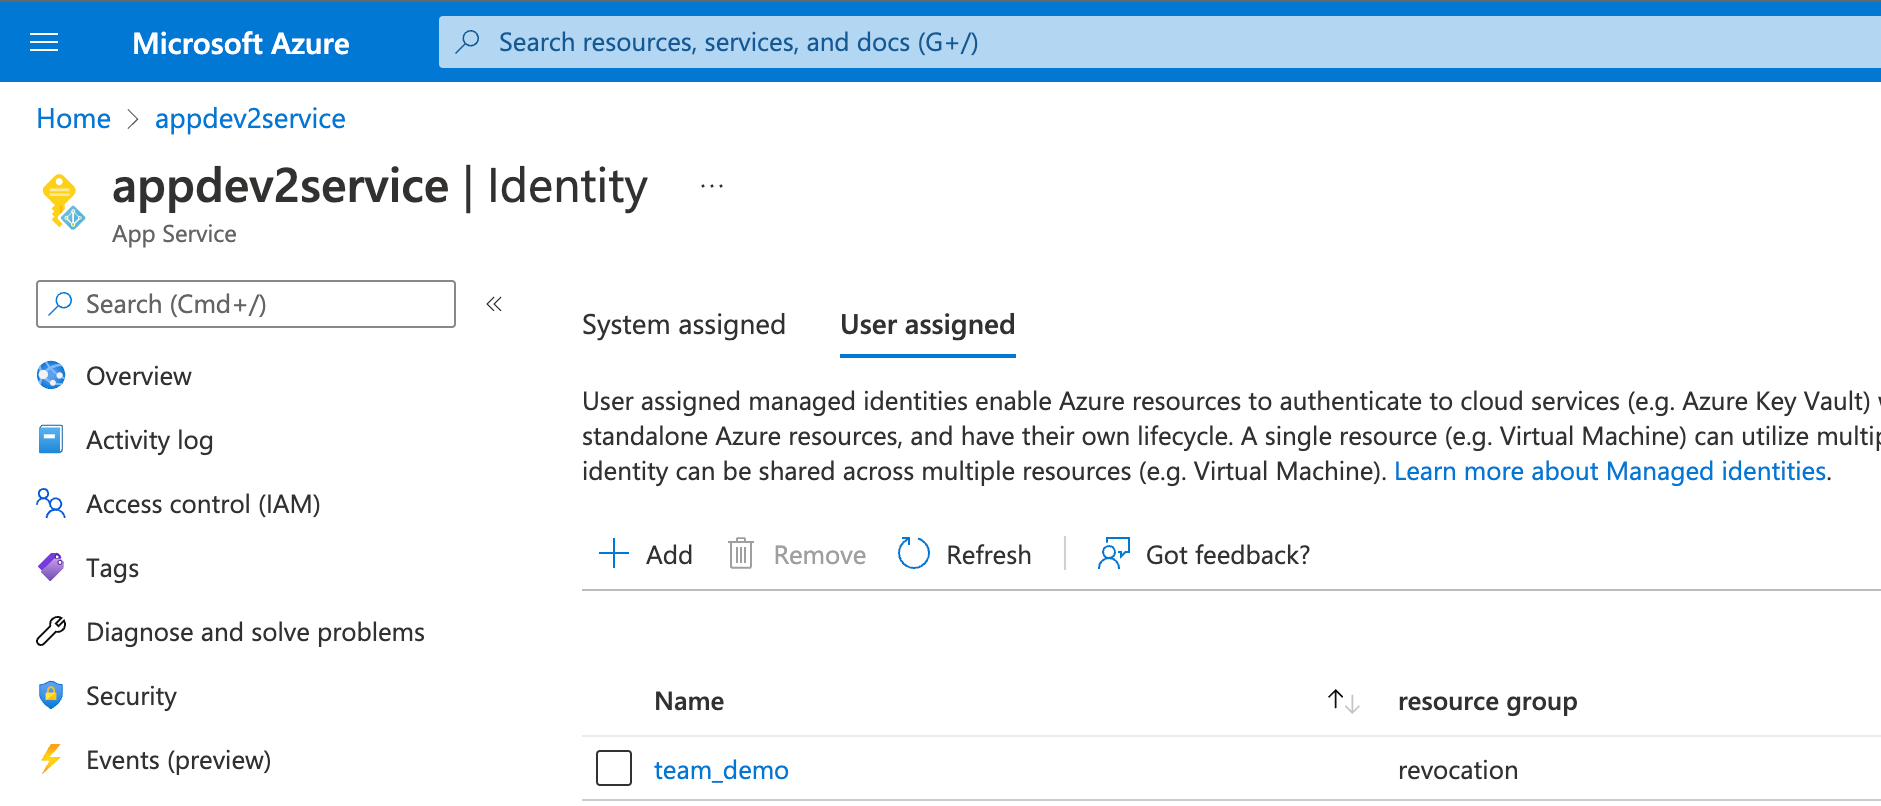Go to Home in breadcrumb
Viewport: 1881px width, 806px height.
click(73, 118)
